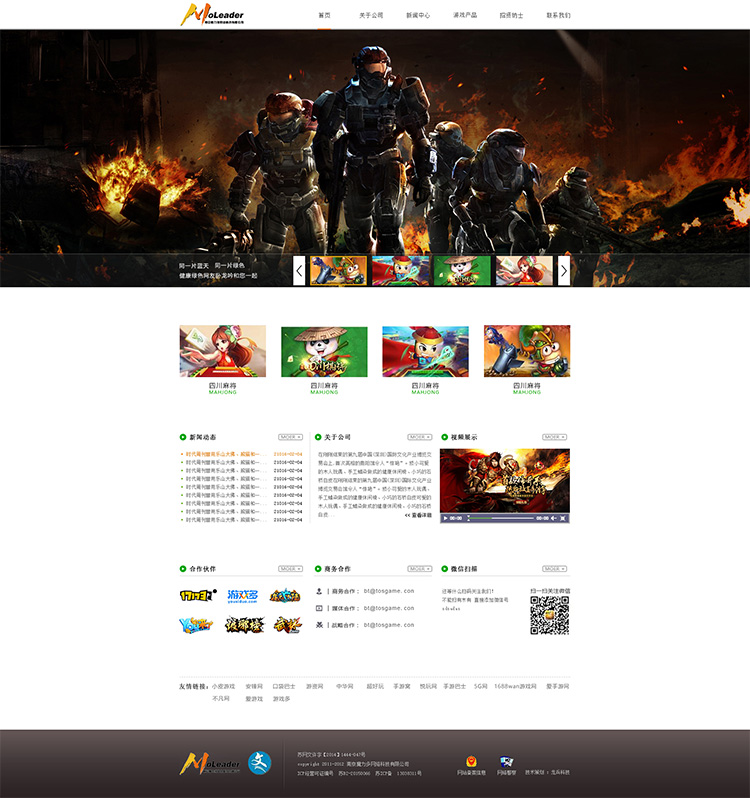The image size is (750, 798).
Task: Click the 网络警察 police badge icon in footer
Action: (506, 762)
